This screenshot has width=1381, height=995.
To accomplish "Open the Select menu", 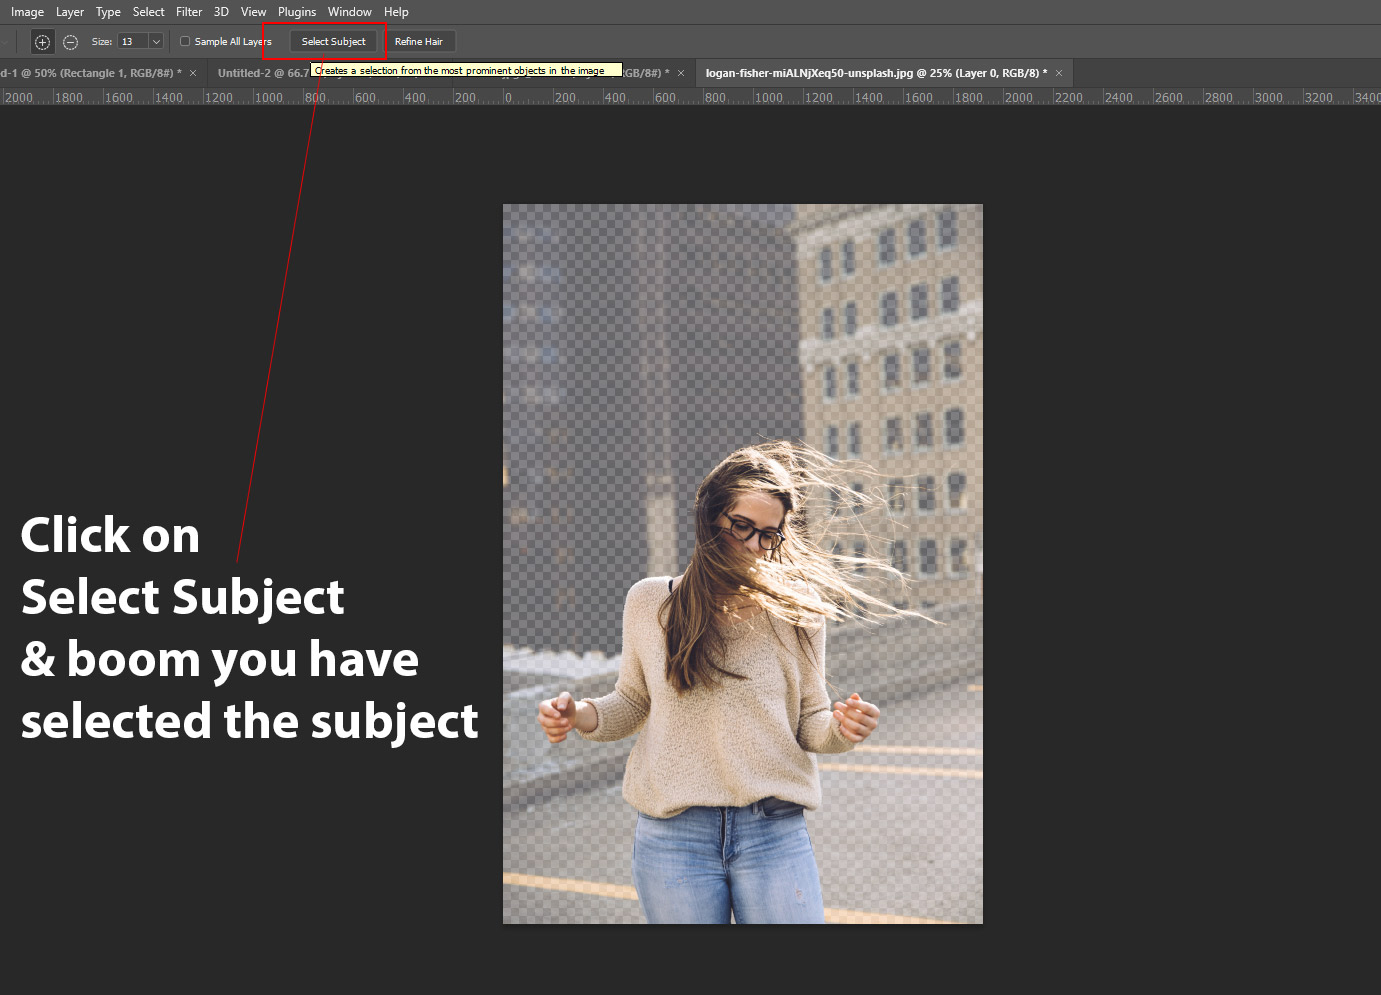I will (148, 12).
